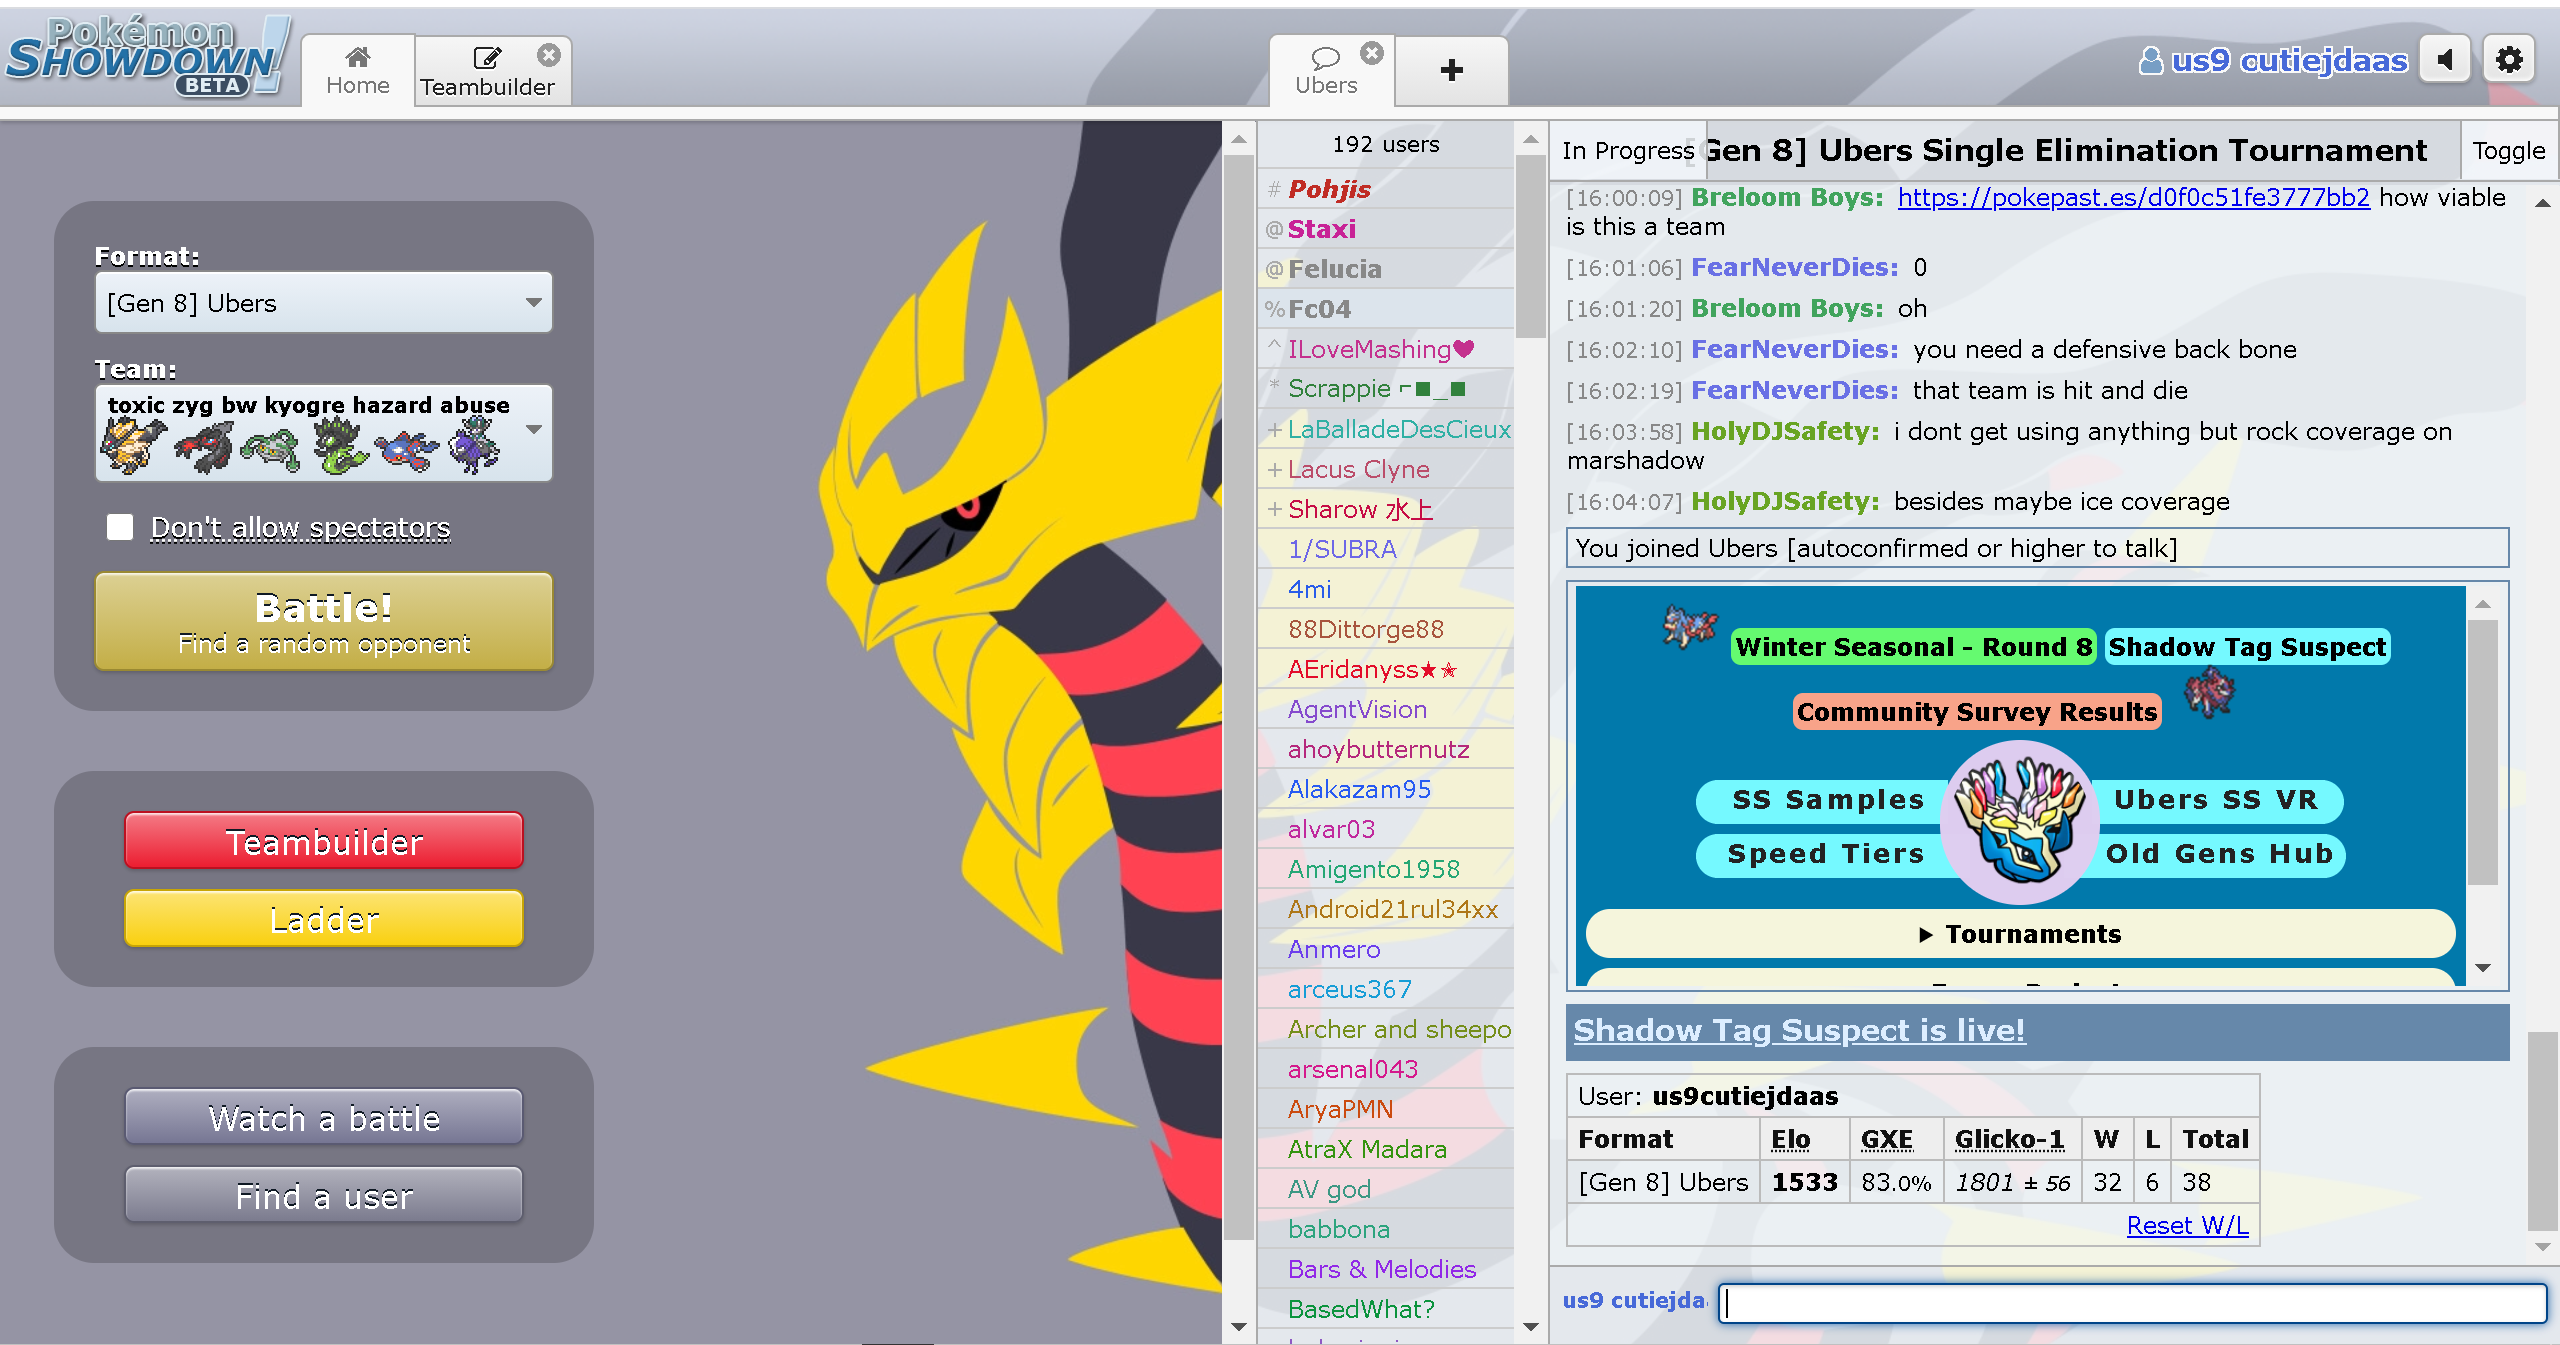Click Breloom Boys name in chat at 16:00:09
This screenshot has width=2560, height=1345.
click(1787, 197)
